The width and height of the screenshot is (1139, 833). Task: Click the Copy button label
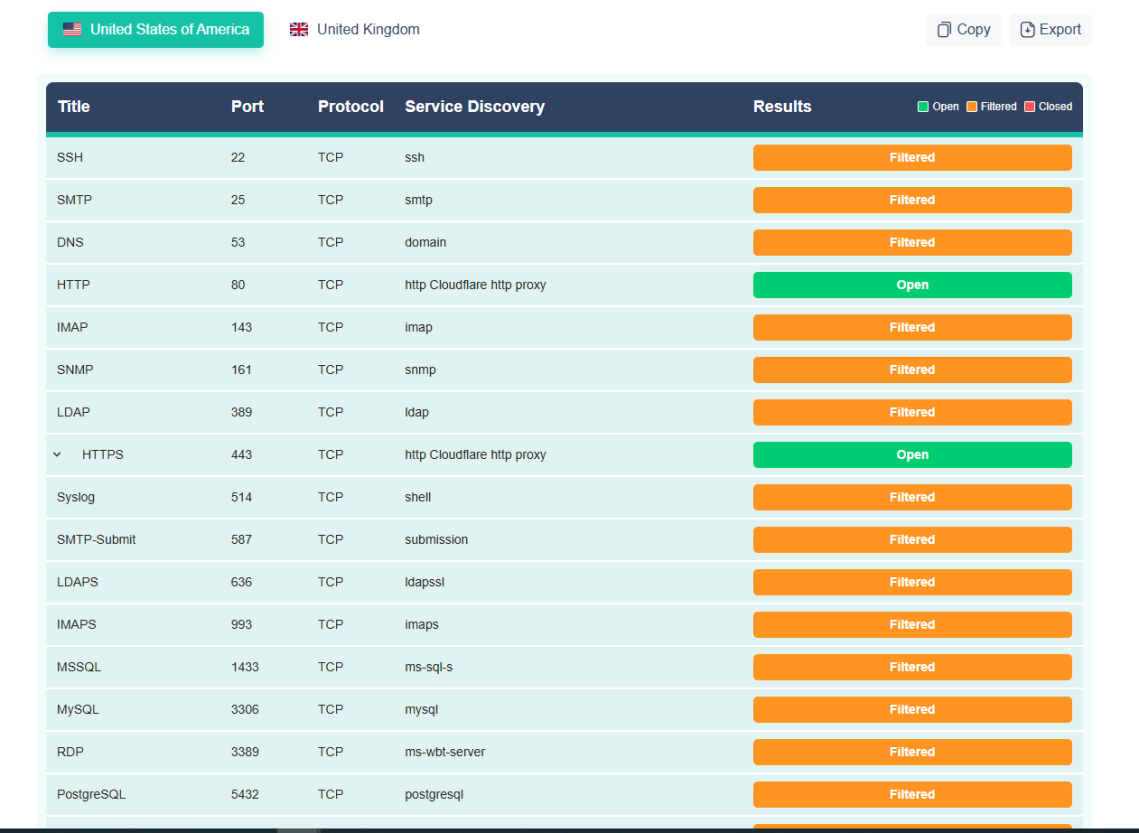coord(973,30)
